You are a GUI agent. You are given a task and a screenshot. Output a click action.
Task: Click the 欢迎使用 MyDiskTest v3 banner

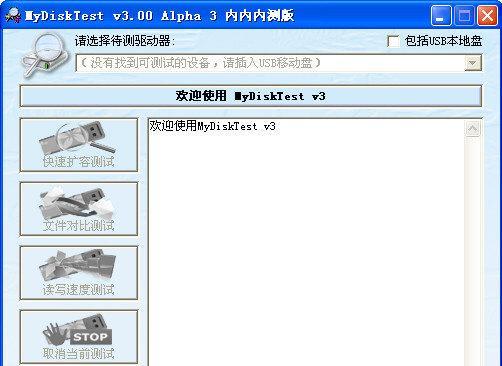251,96
